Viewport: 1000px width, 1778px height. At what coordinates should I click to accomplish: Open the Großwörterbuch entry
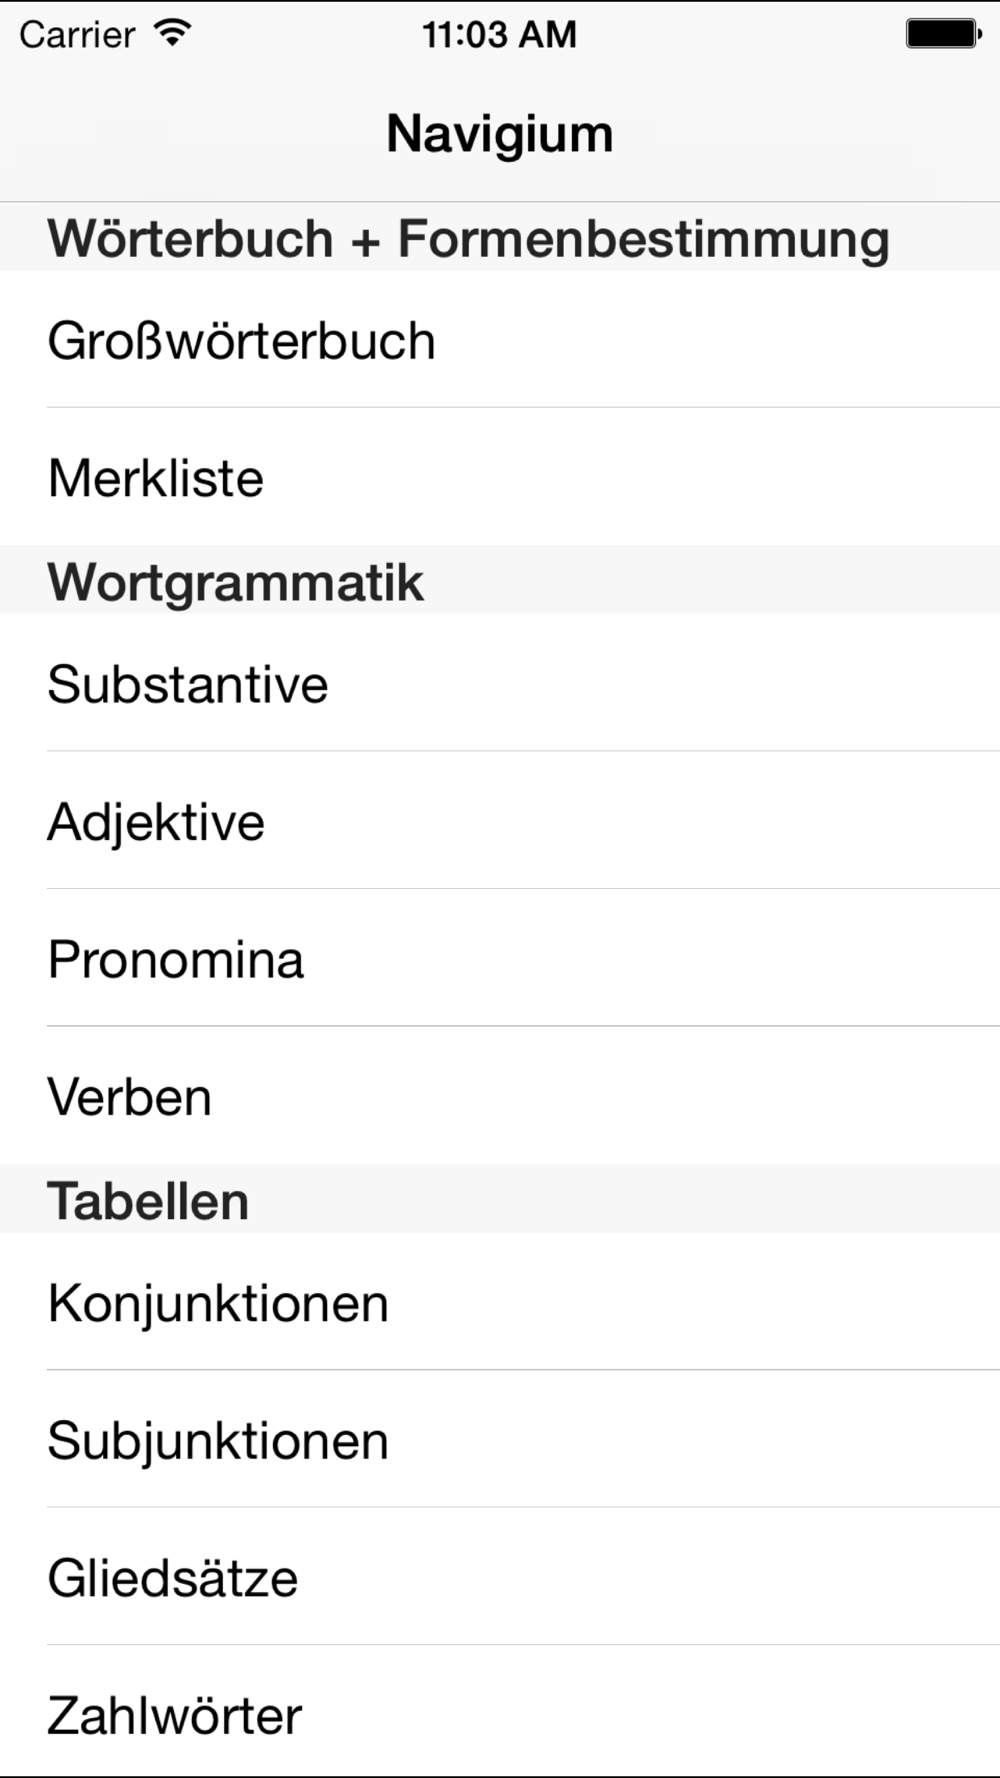500,339
